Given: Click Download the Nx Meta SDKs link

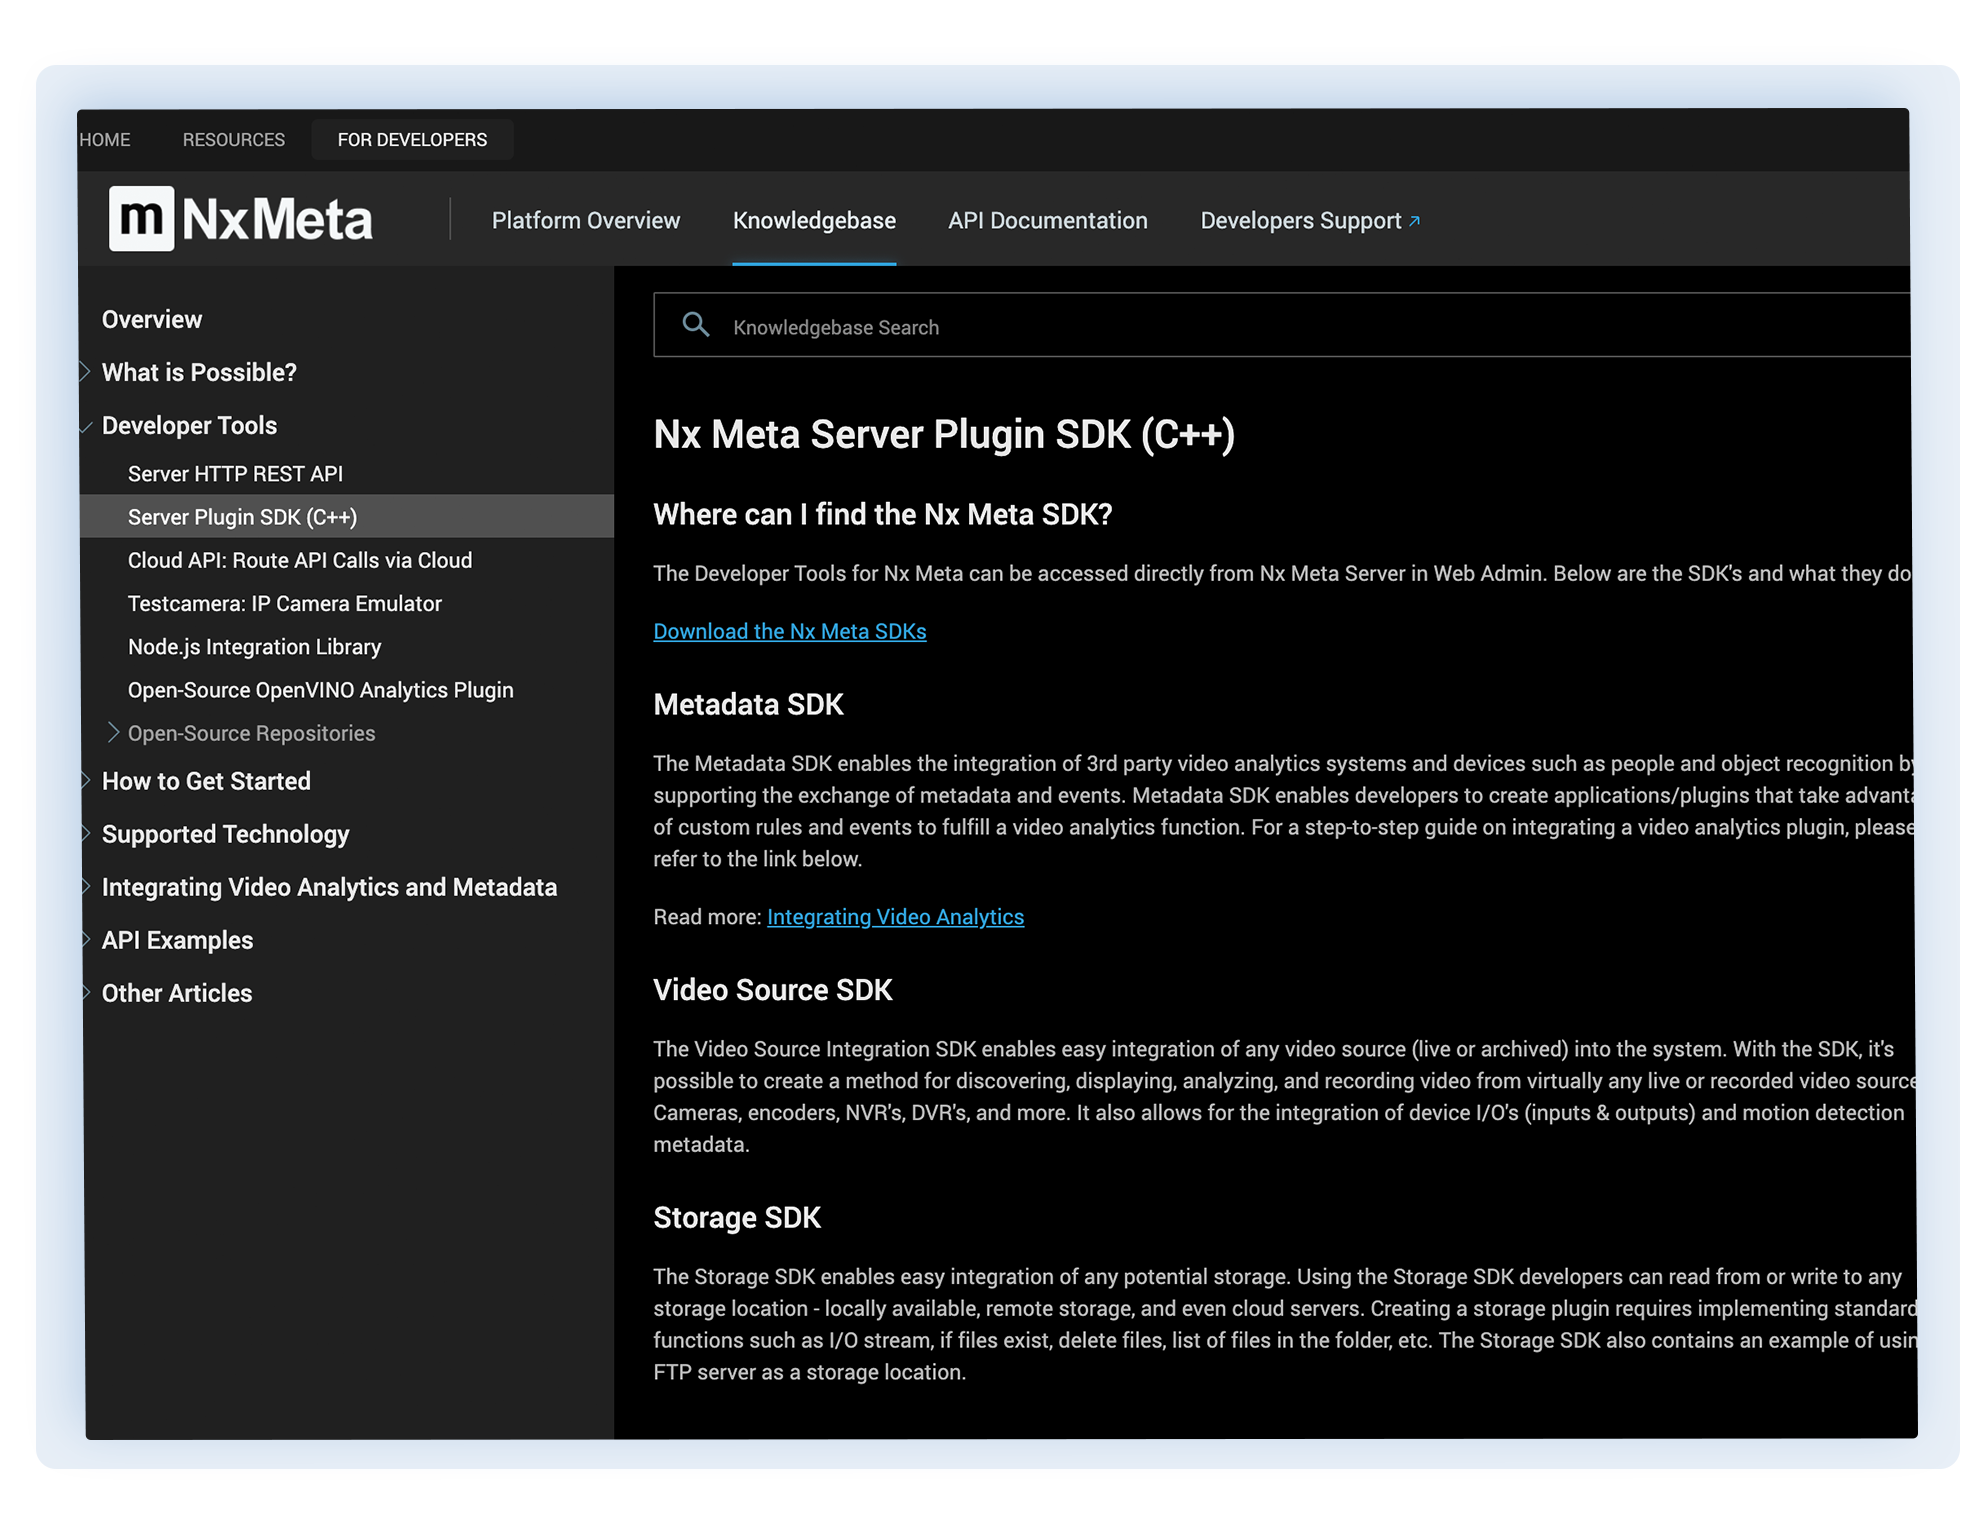Looking at the screenshot, I should click(x=789, y=630).
